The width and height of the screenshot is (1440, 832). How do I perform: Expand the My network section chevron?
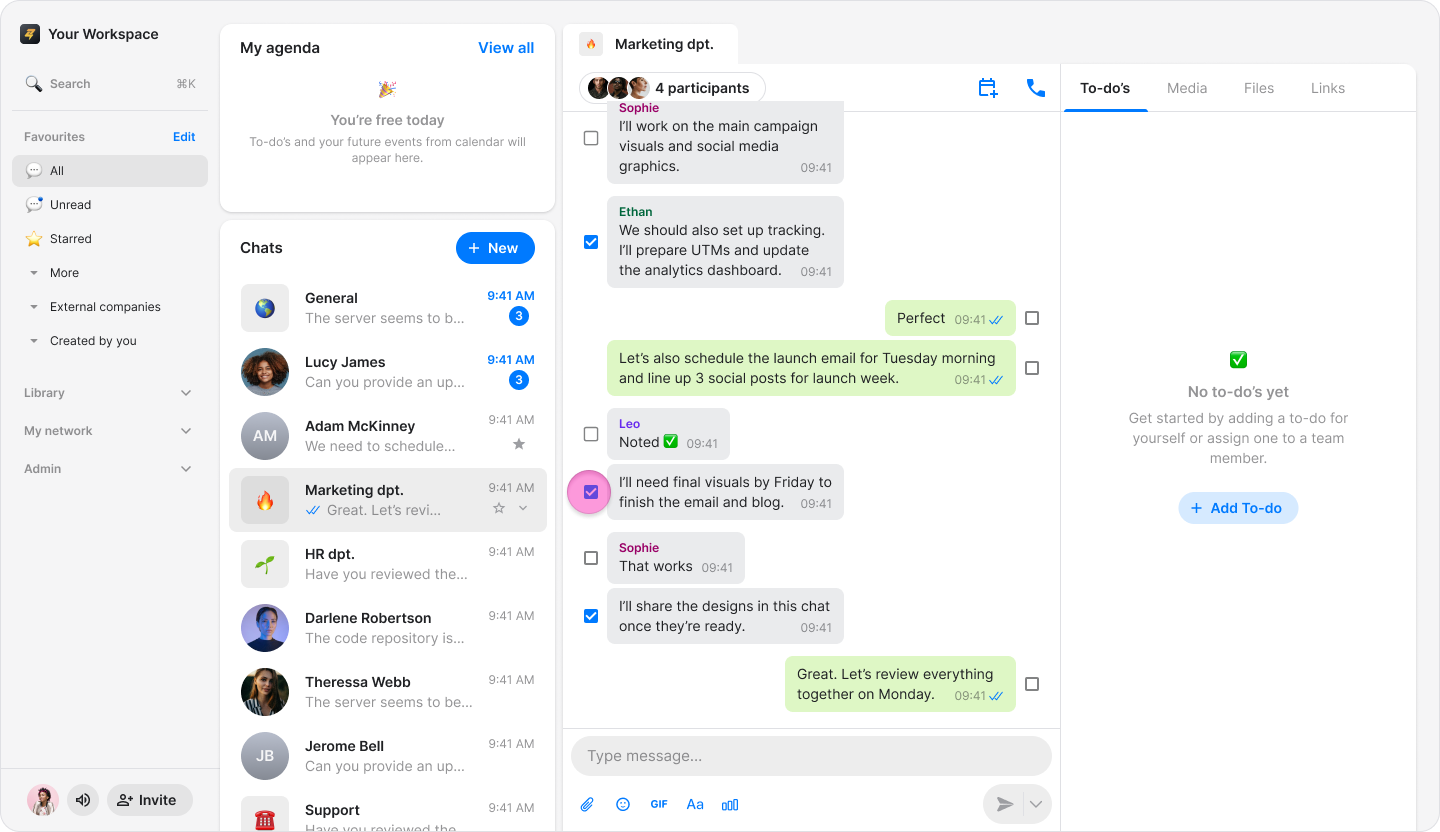coord(186,431)
